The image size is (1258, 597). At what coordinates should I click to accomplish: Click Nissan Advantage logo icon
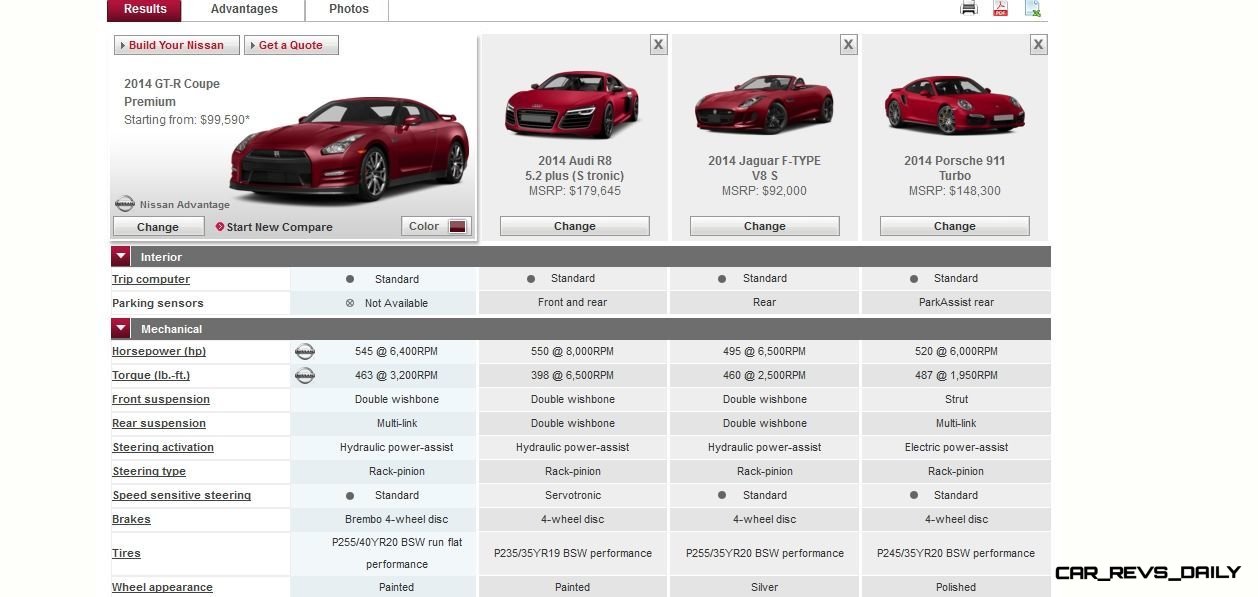coord(124,204)
